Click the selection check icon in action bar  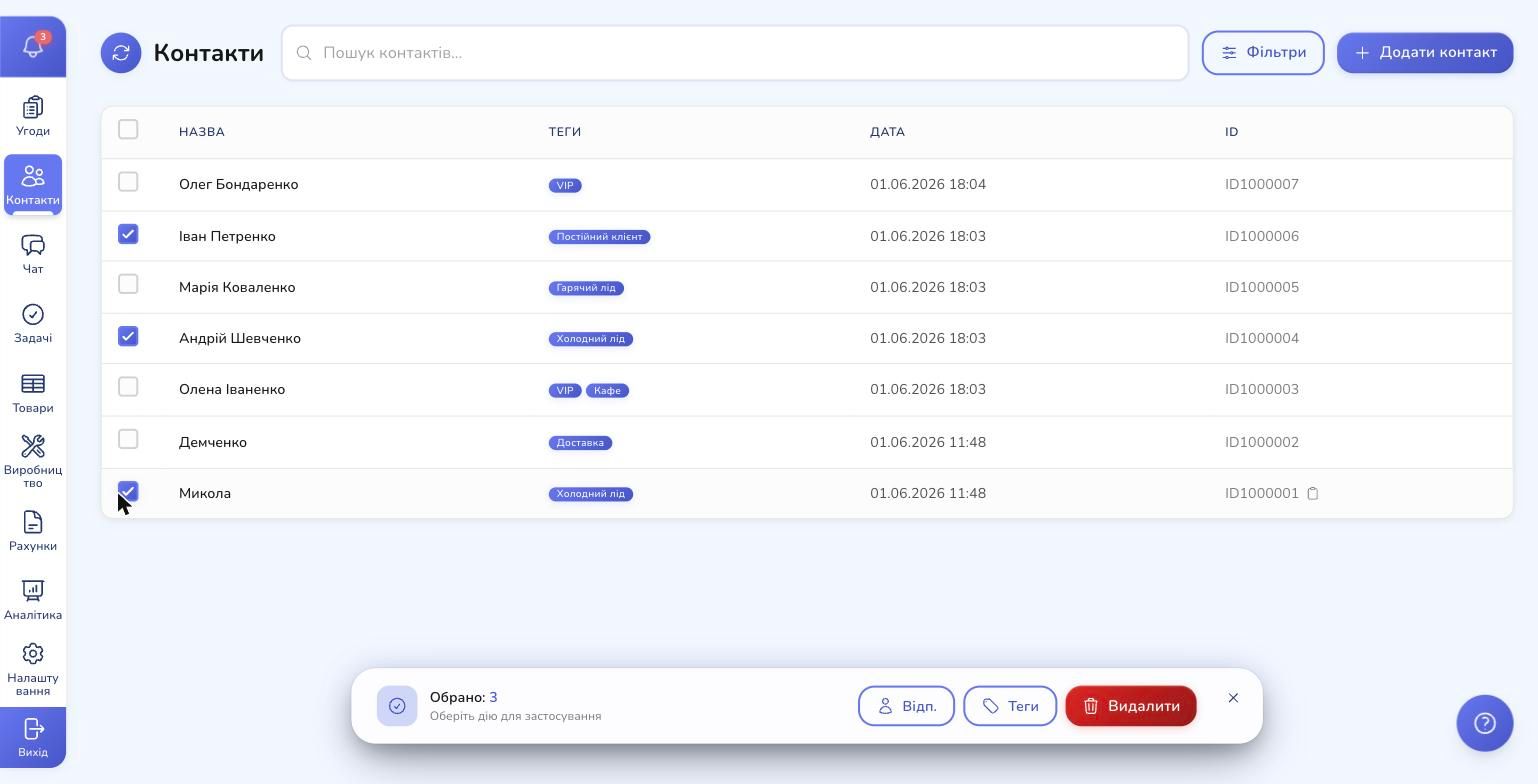click(397, 706)
